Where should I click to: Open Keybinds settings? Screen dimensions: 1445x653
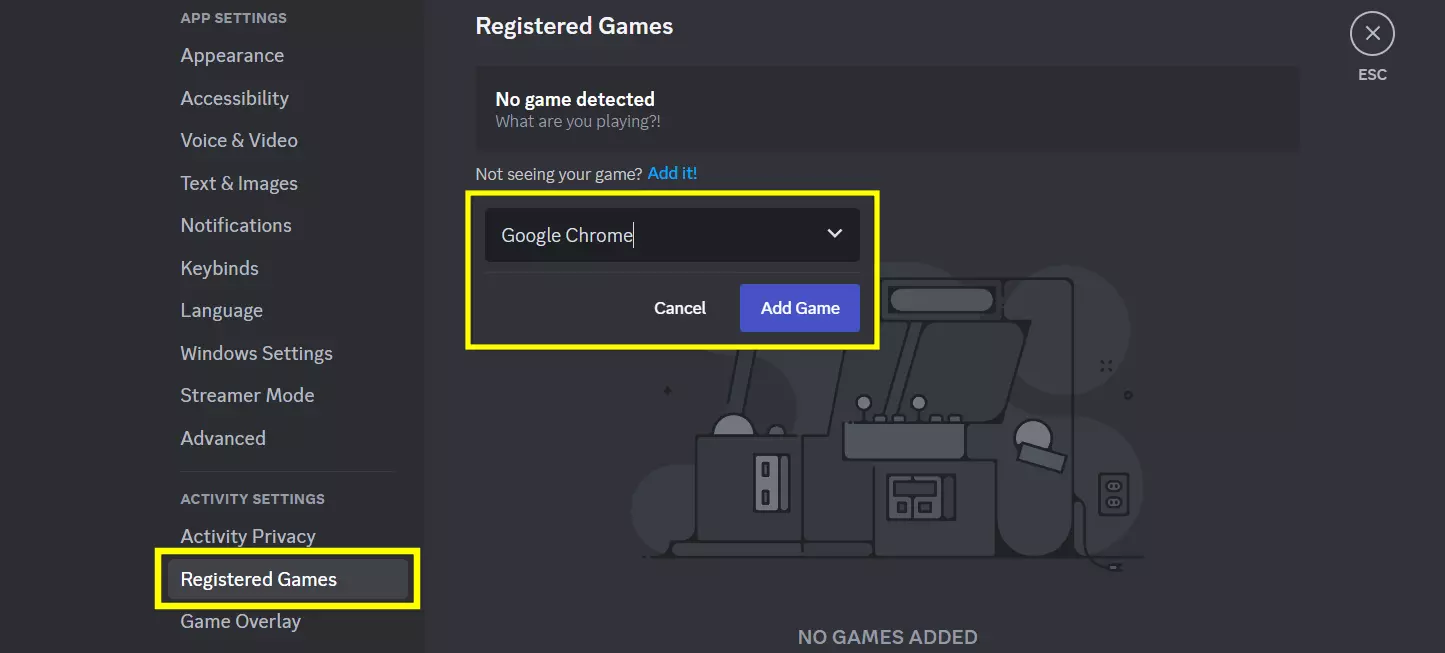coord(219,268)
